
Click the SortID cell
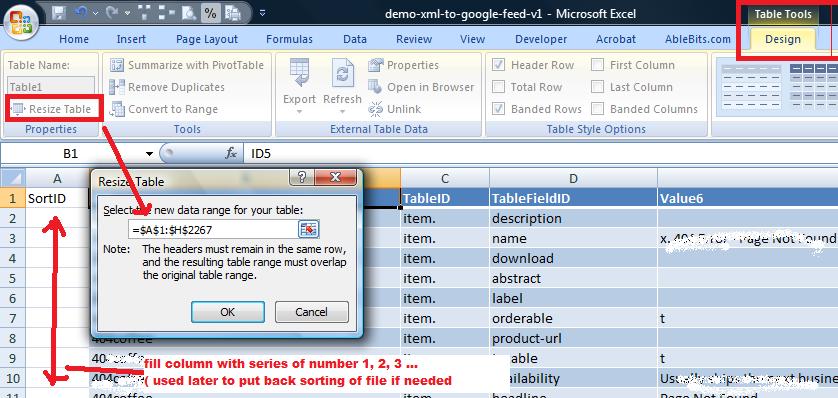point(57,198)
